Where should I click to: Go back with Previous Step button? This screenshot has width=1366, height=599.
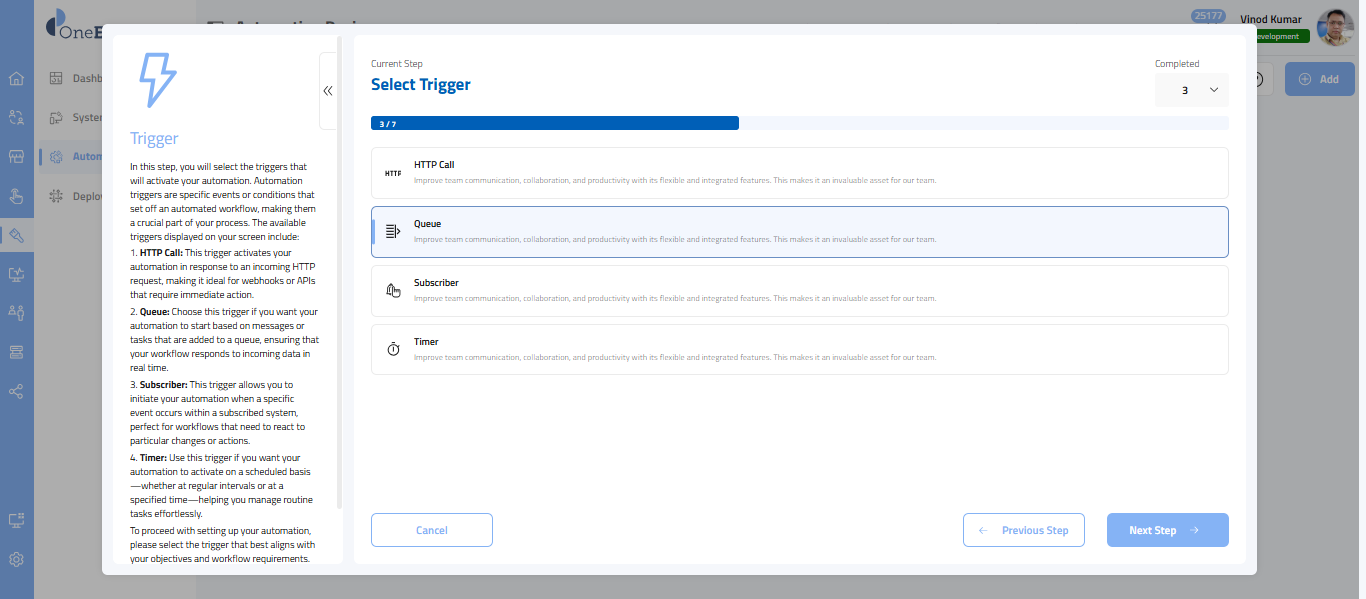coord(1024,530)
